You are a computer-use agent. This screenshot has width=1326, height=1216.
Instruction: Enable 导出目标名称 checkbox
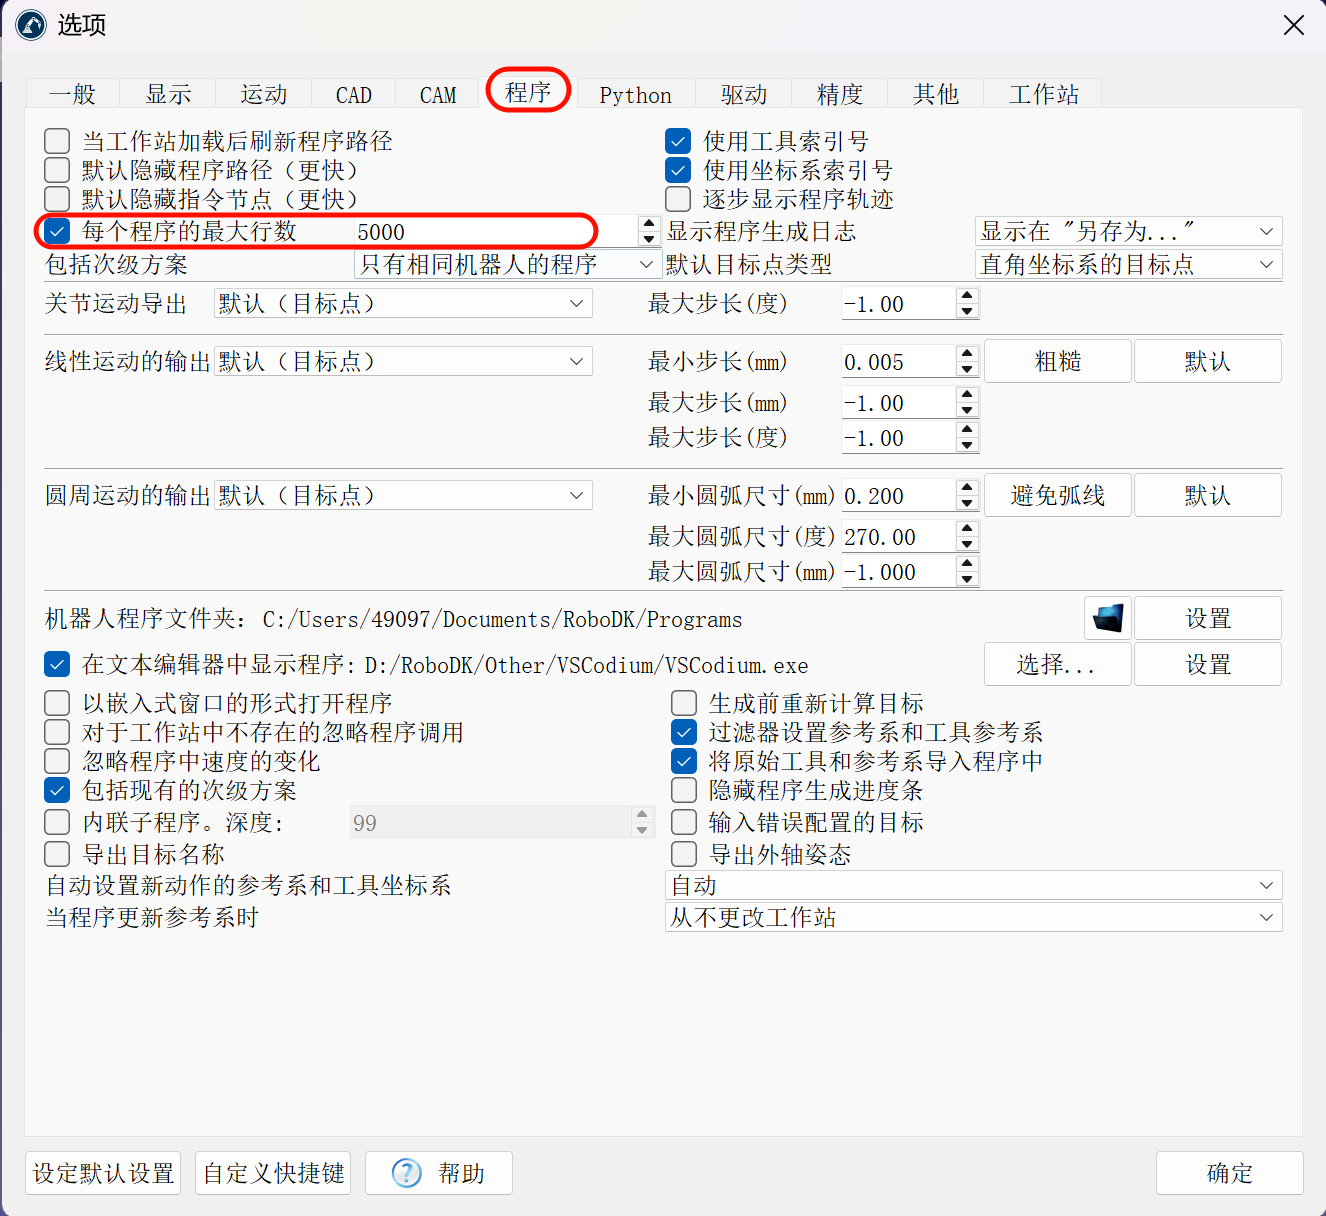(57, 854)
